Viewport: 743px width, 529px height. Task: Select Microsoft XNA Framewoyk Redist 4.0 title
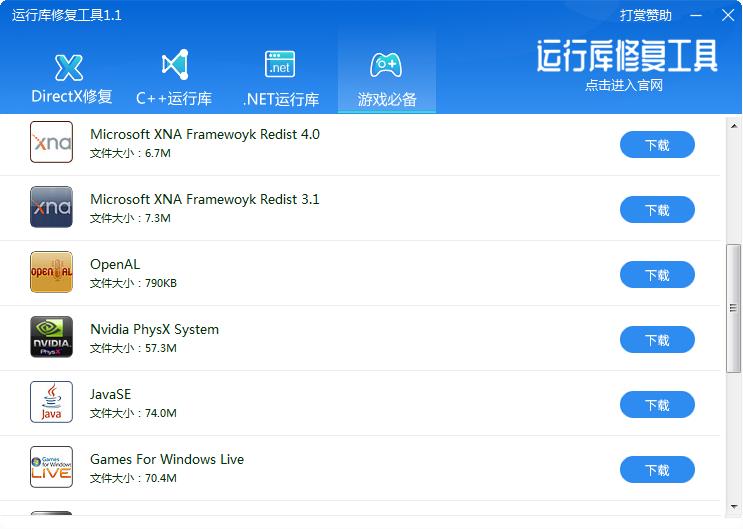(x=205, y=134)
